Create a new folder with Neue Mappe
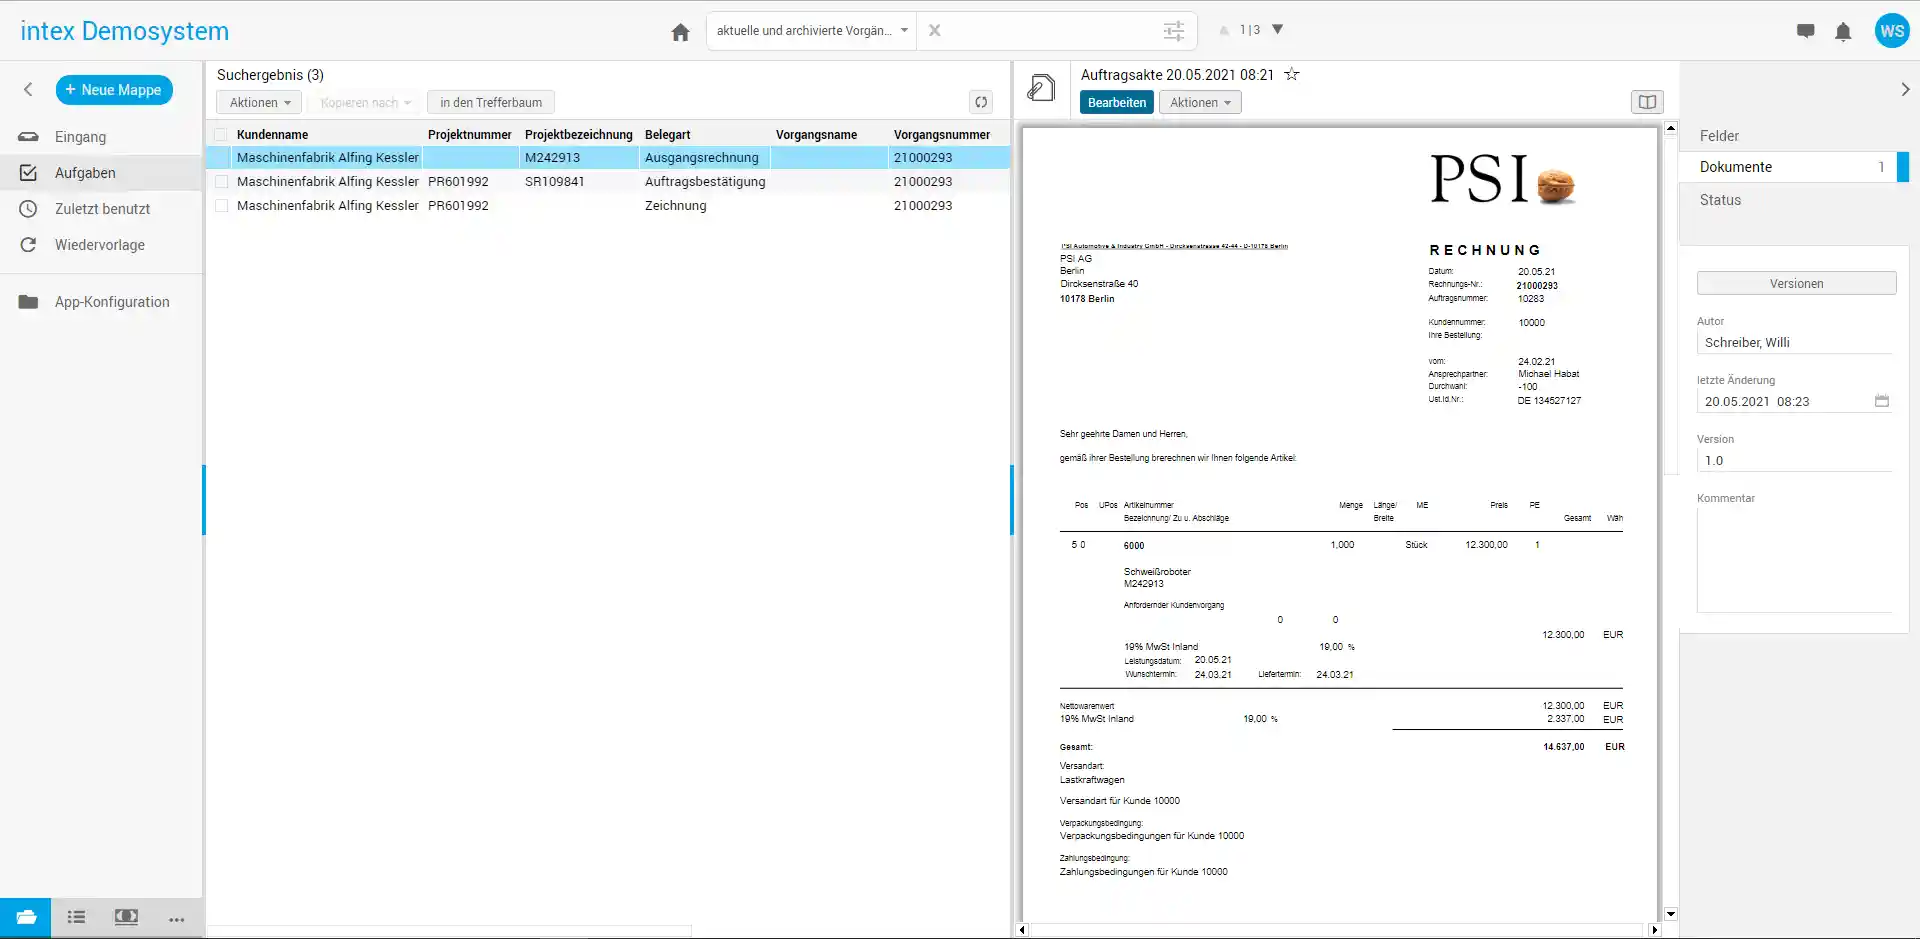This screenshot has height=939, width=1920. pyautogui.click(x=114, y=90)
